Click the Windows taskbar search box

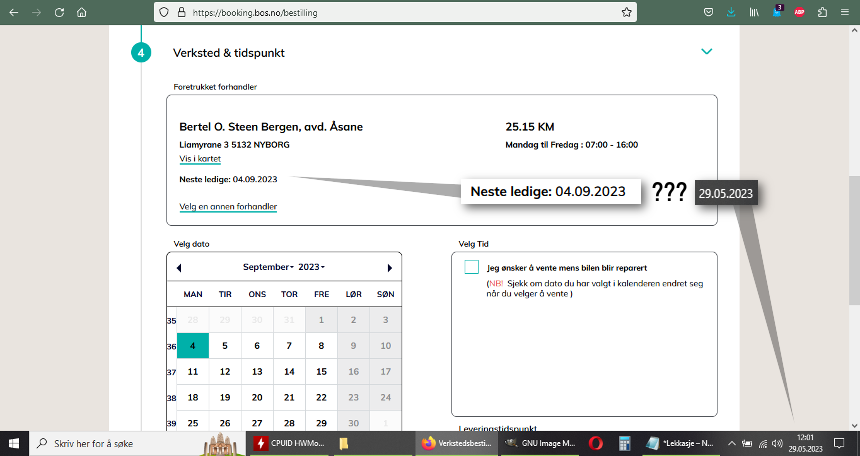[137, 443]
